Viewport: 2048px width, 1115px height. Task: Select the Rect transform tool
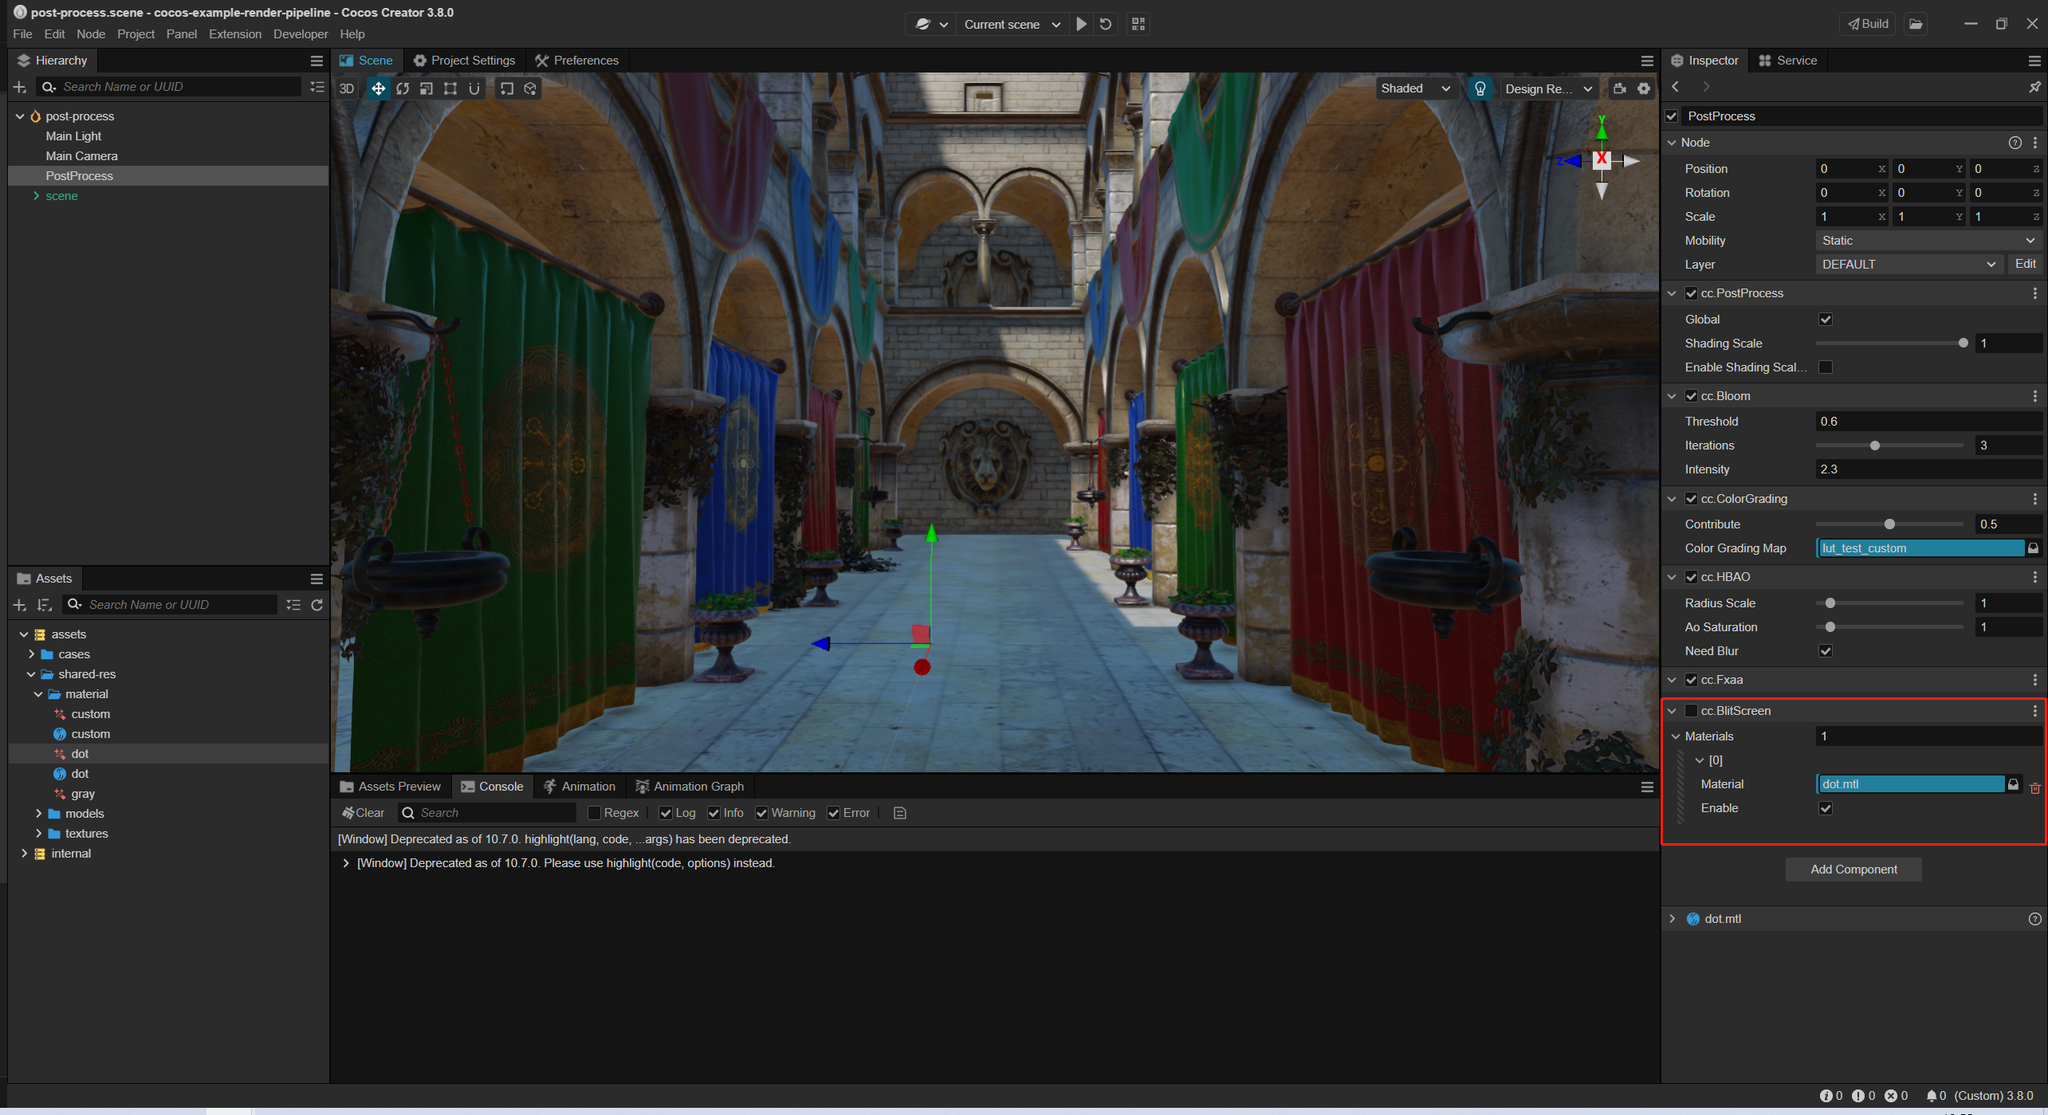point(451,89)
